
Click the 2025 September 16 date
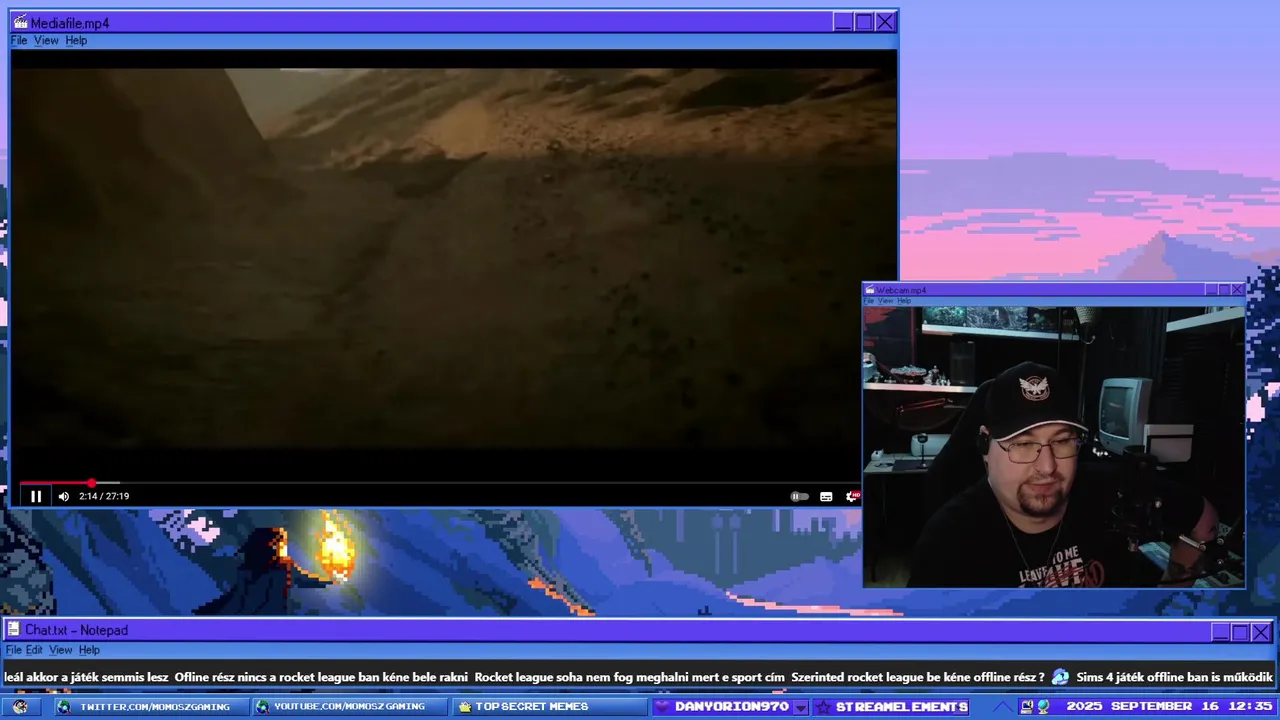tap(1141, 707)
